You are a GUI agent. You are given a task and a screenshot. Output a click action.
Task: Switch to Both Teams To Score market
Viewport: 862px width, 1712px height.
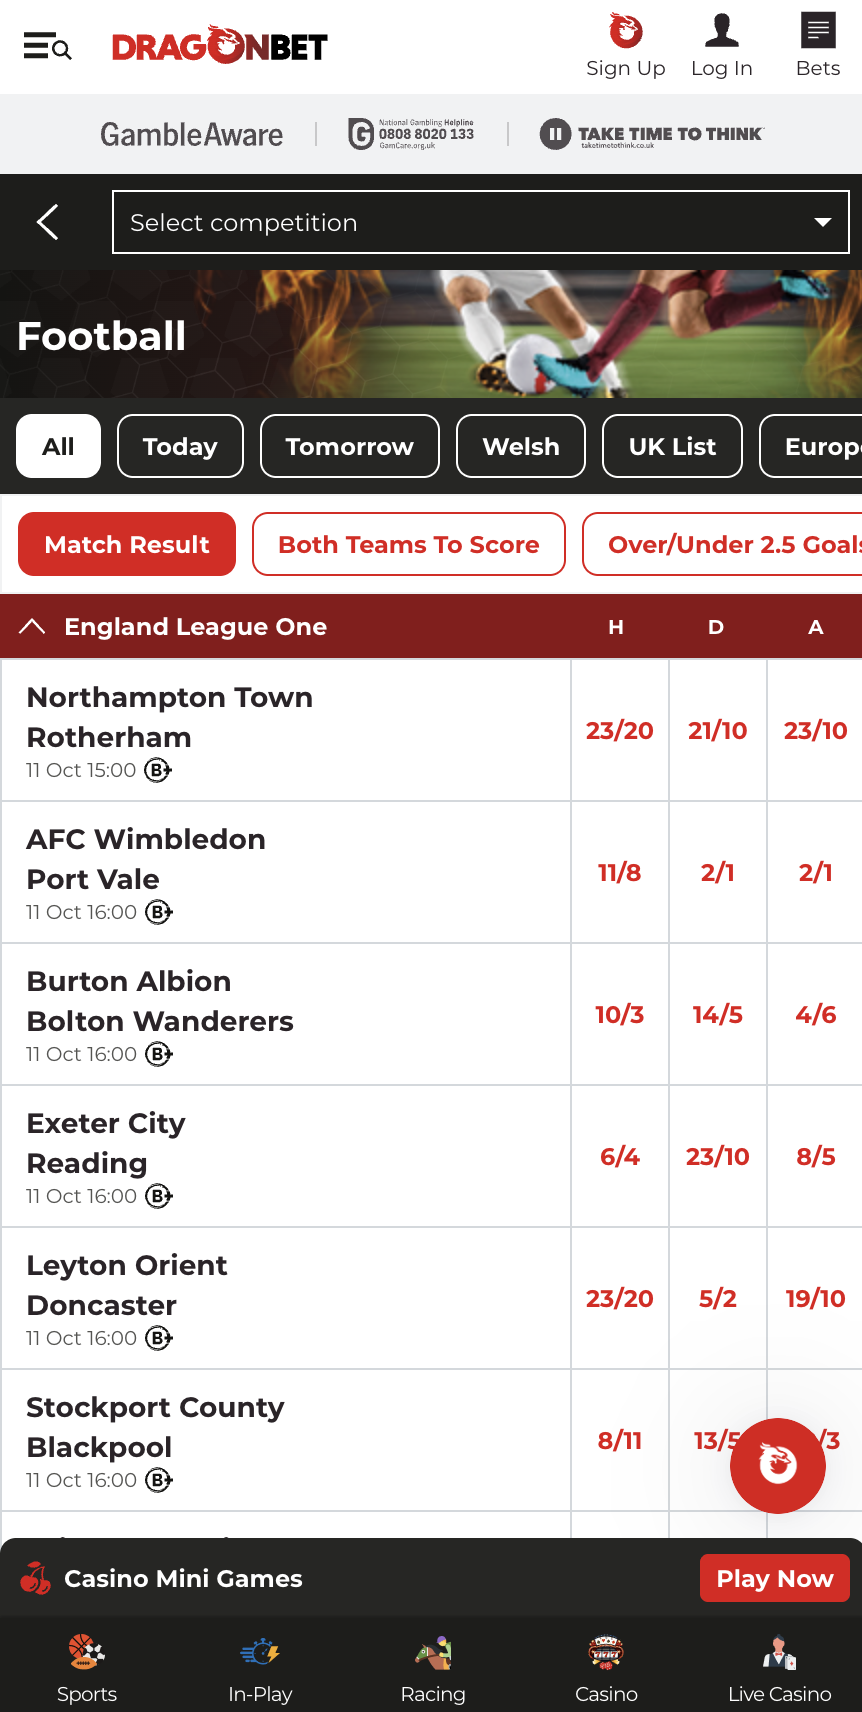click(x=408, y=544)
